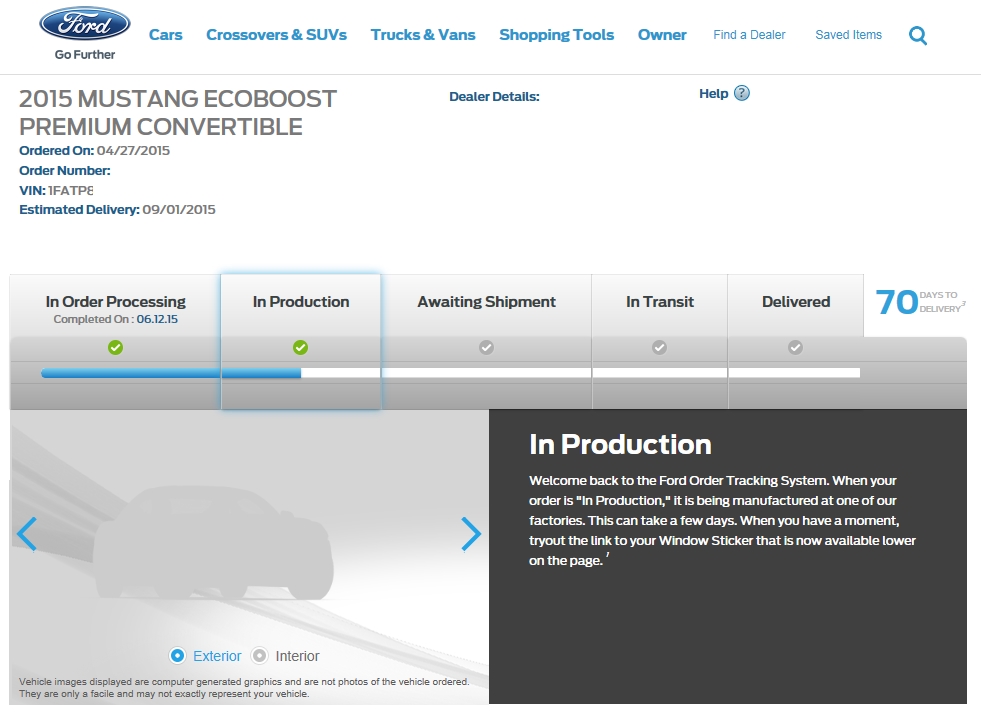Click the Saved Items link
The height and width of the screenshot is (712, 981).
pyautogui.click(x=848, y=35)
